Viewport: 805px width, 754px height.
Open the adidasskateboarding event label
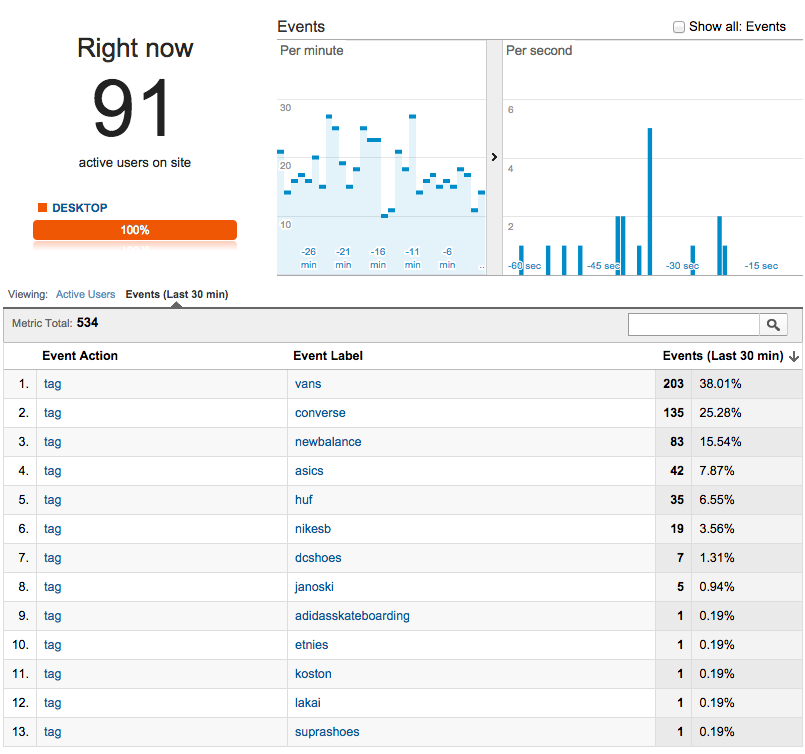click(352, 616)
